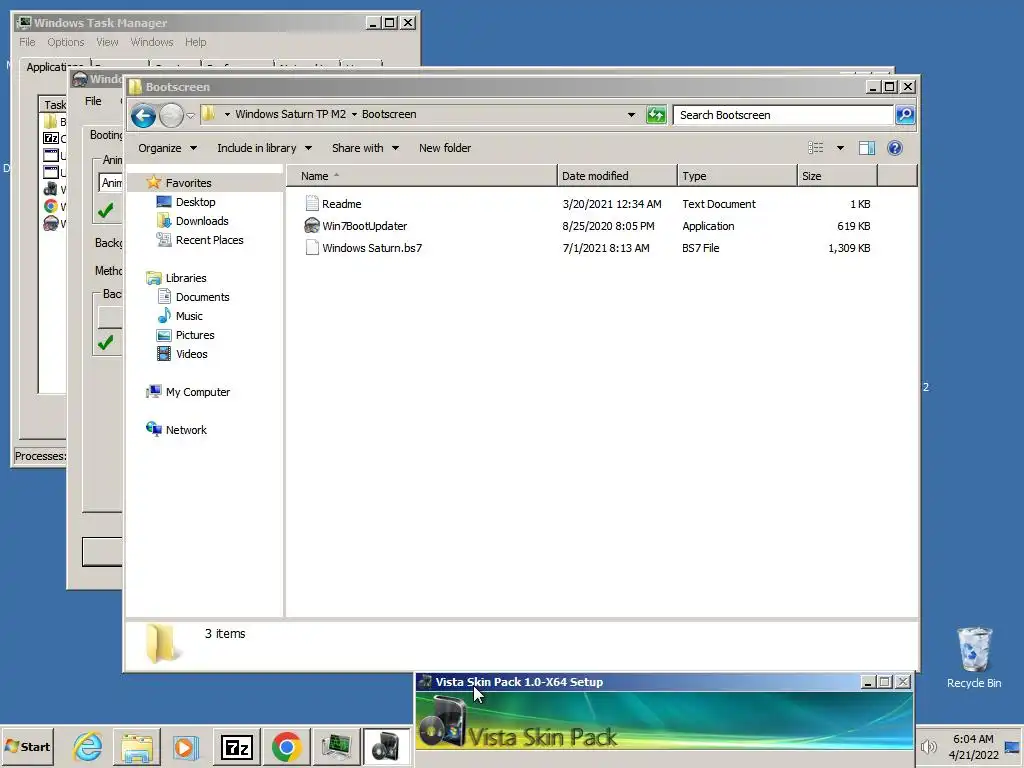Click the search magnifier icon
1024x768 pixels.
coord(904,115)
